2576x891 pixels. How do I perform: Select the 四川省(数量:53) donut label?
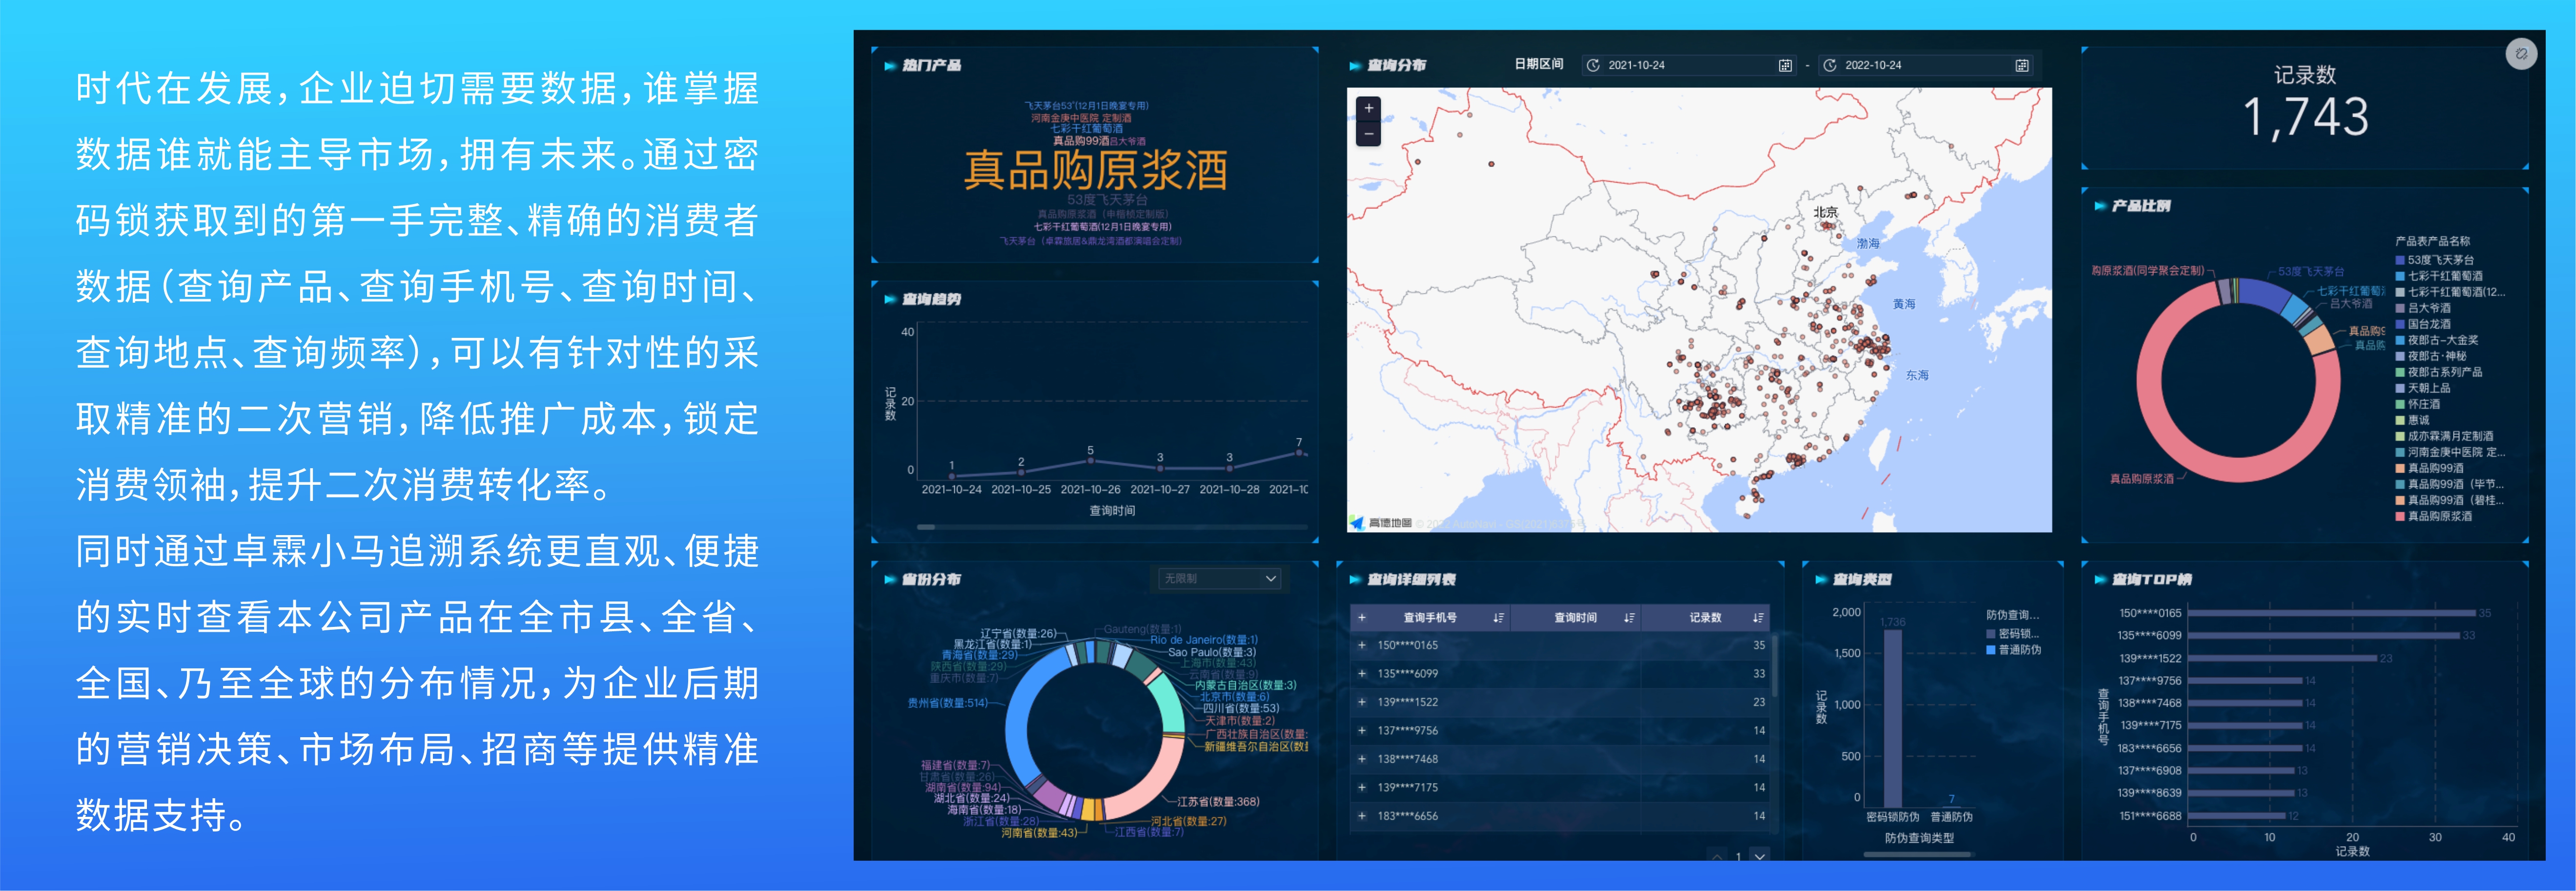pos(1240,708)
